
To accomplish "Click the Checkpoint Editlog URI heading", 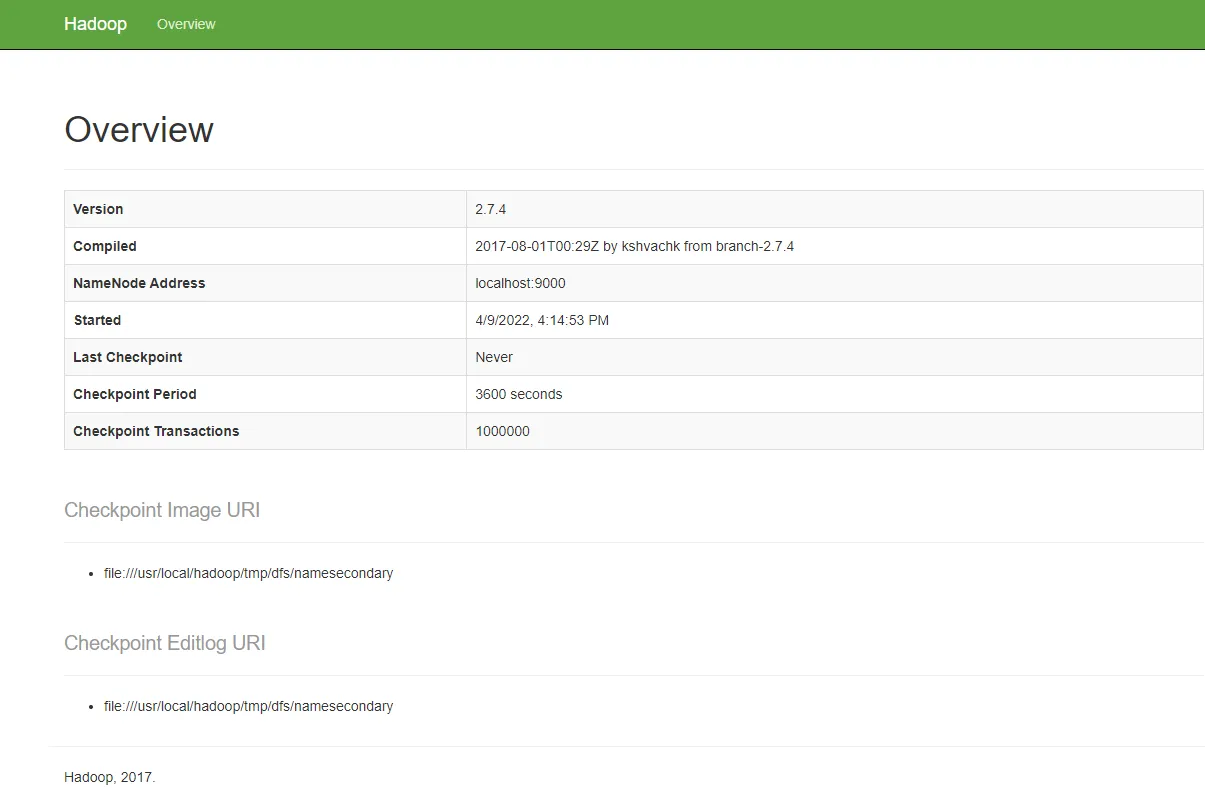I will point(165,643).
